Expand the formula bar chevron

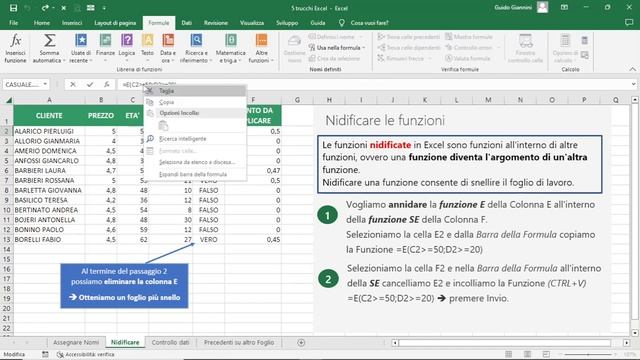click(633, 84)
